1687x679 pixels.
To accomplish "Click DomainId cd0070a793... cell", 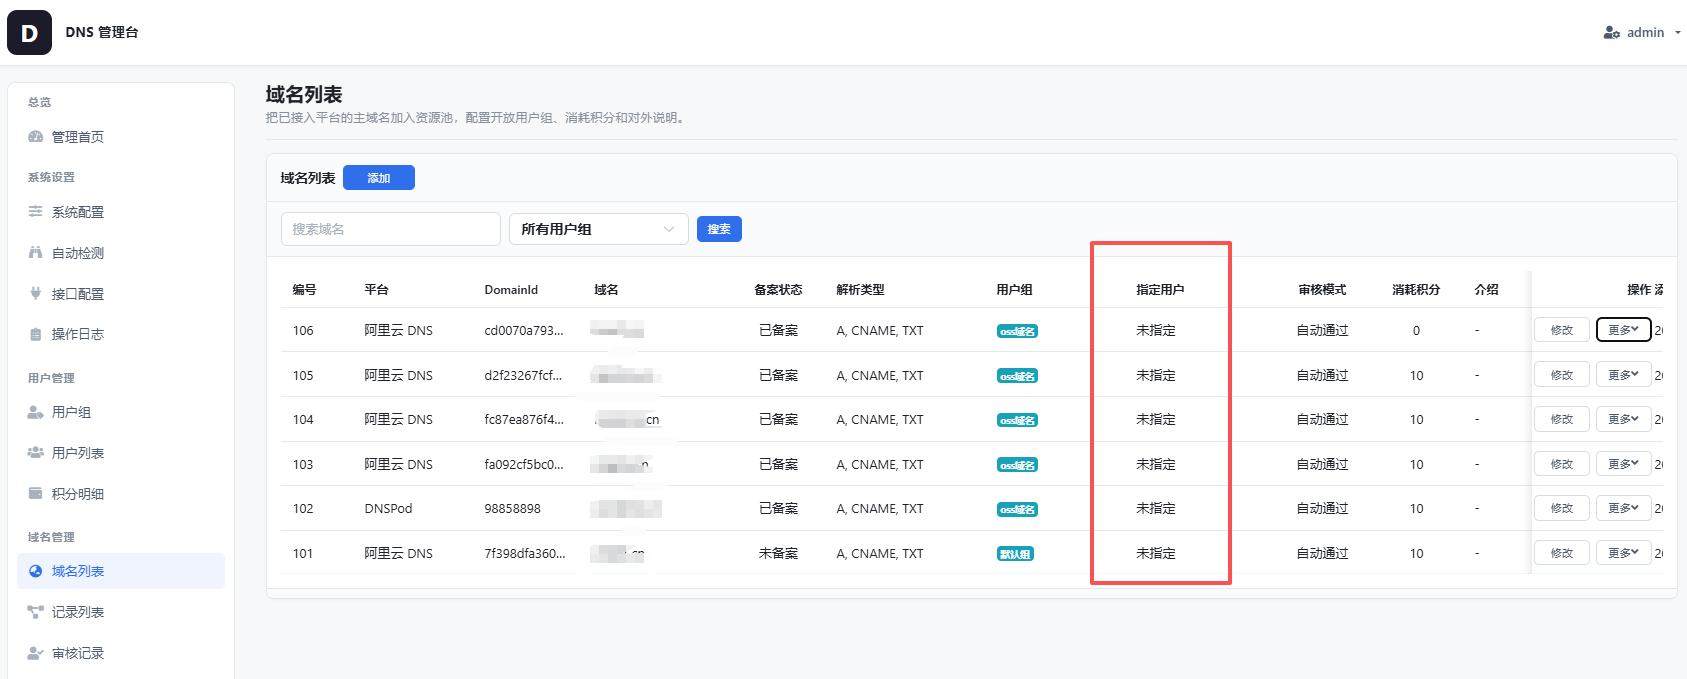I will tap(524, 330).
